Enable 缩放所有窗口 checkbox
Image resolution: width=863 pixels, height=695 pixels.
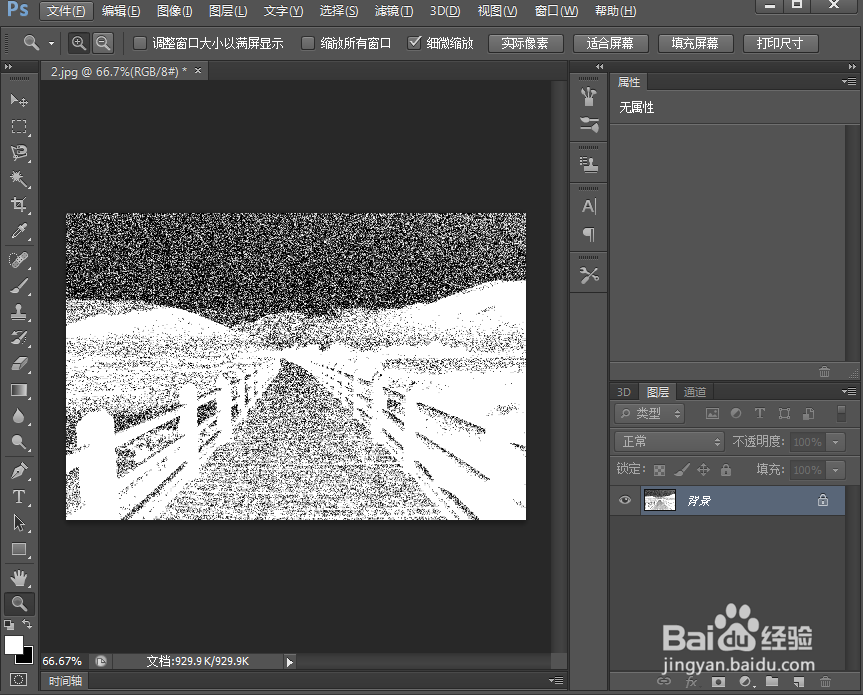308,43
